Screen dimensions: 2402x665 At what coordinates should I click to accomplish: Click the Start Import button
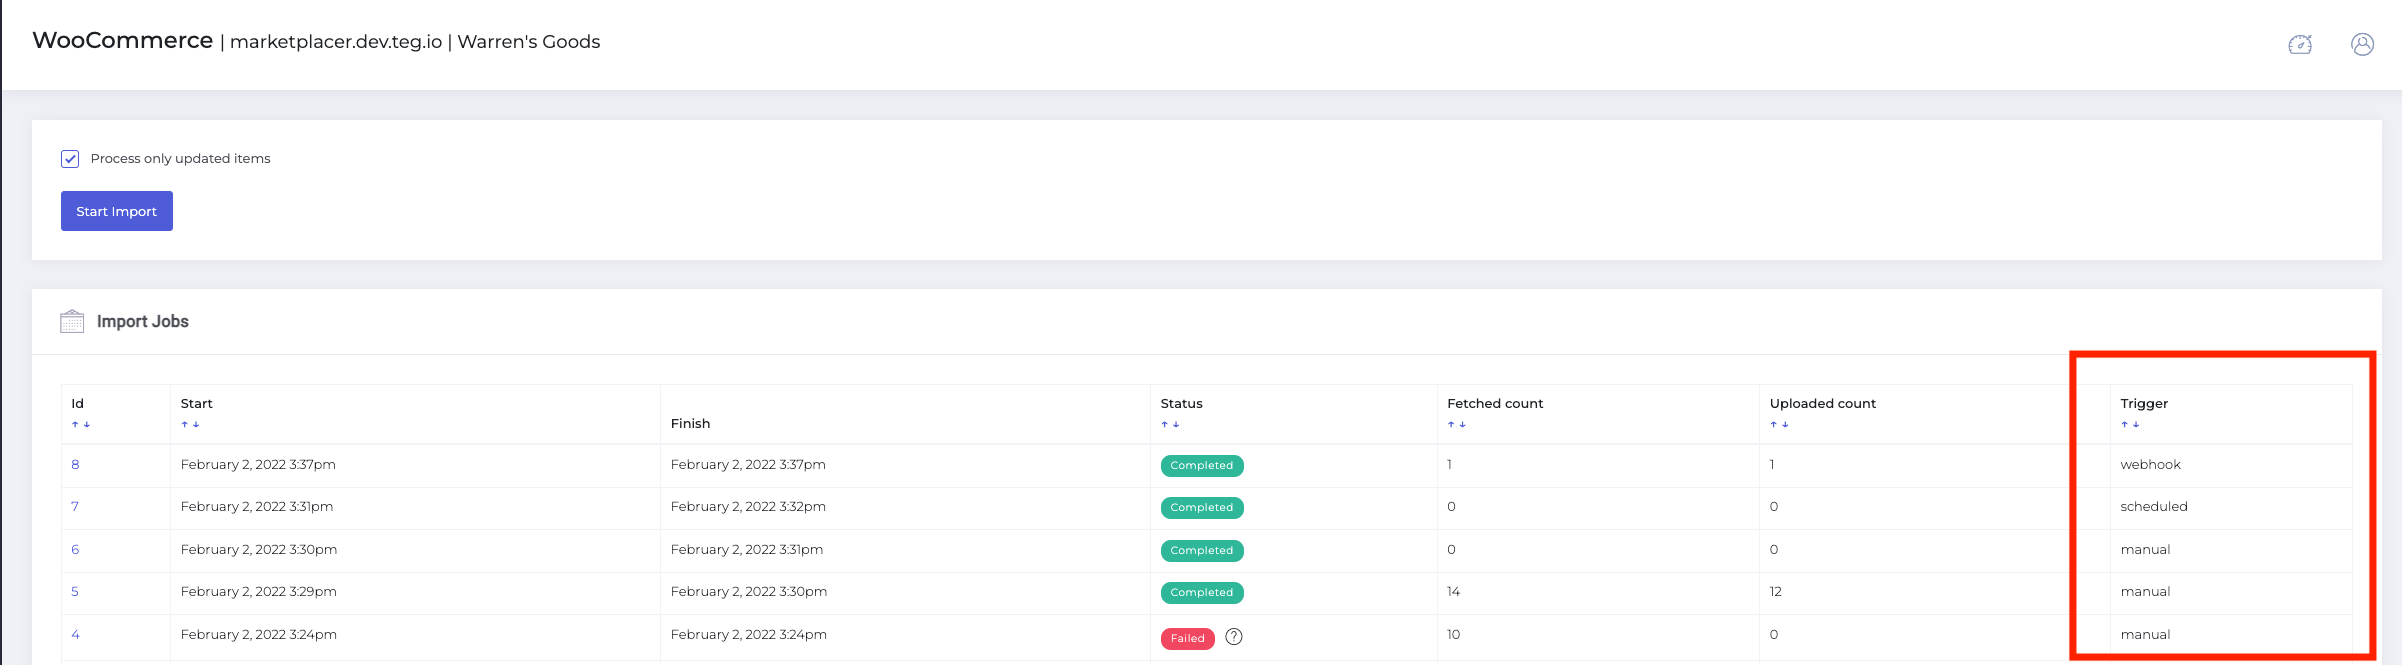(117, 211)
